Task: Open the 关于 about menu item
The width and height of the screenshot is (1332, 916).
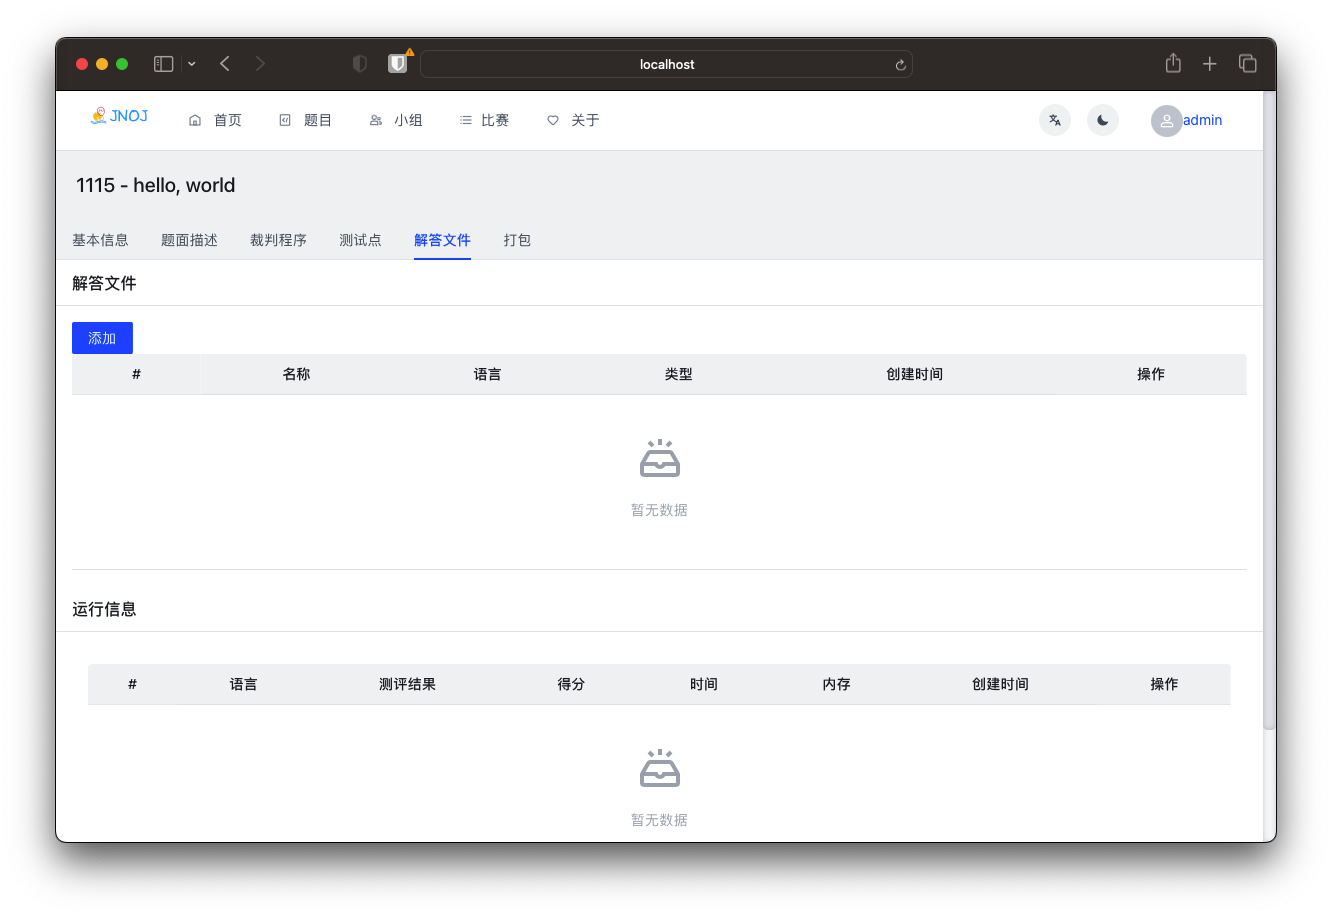Action: pos(573,120)
